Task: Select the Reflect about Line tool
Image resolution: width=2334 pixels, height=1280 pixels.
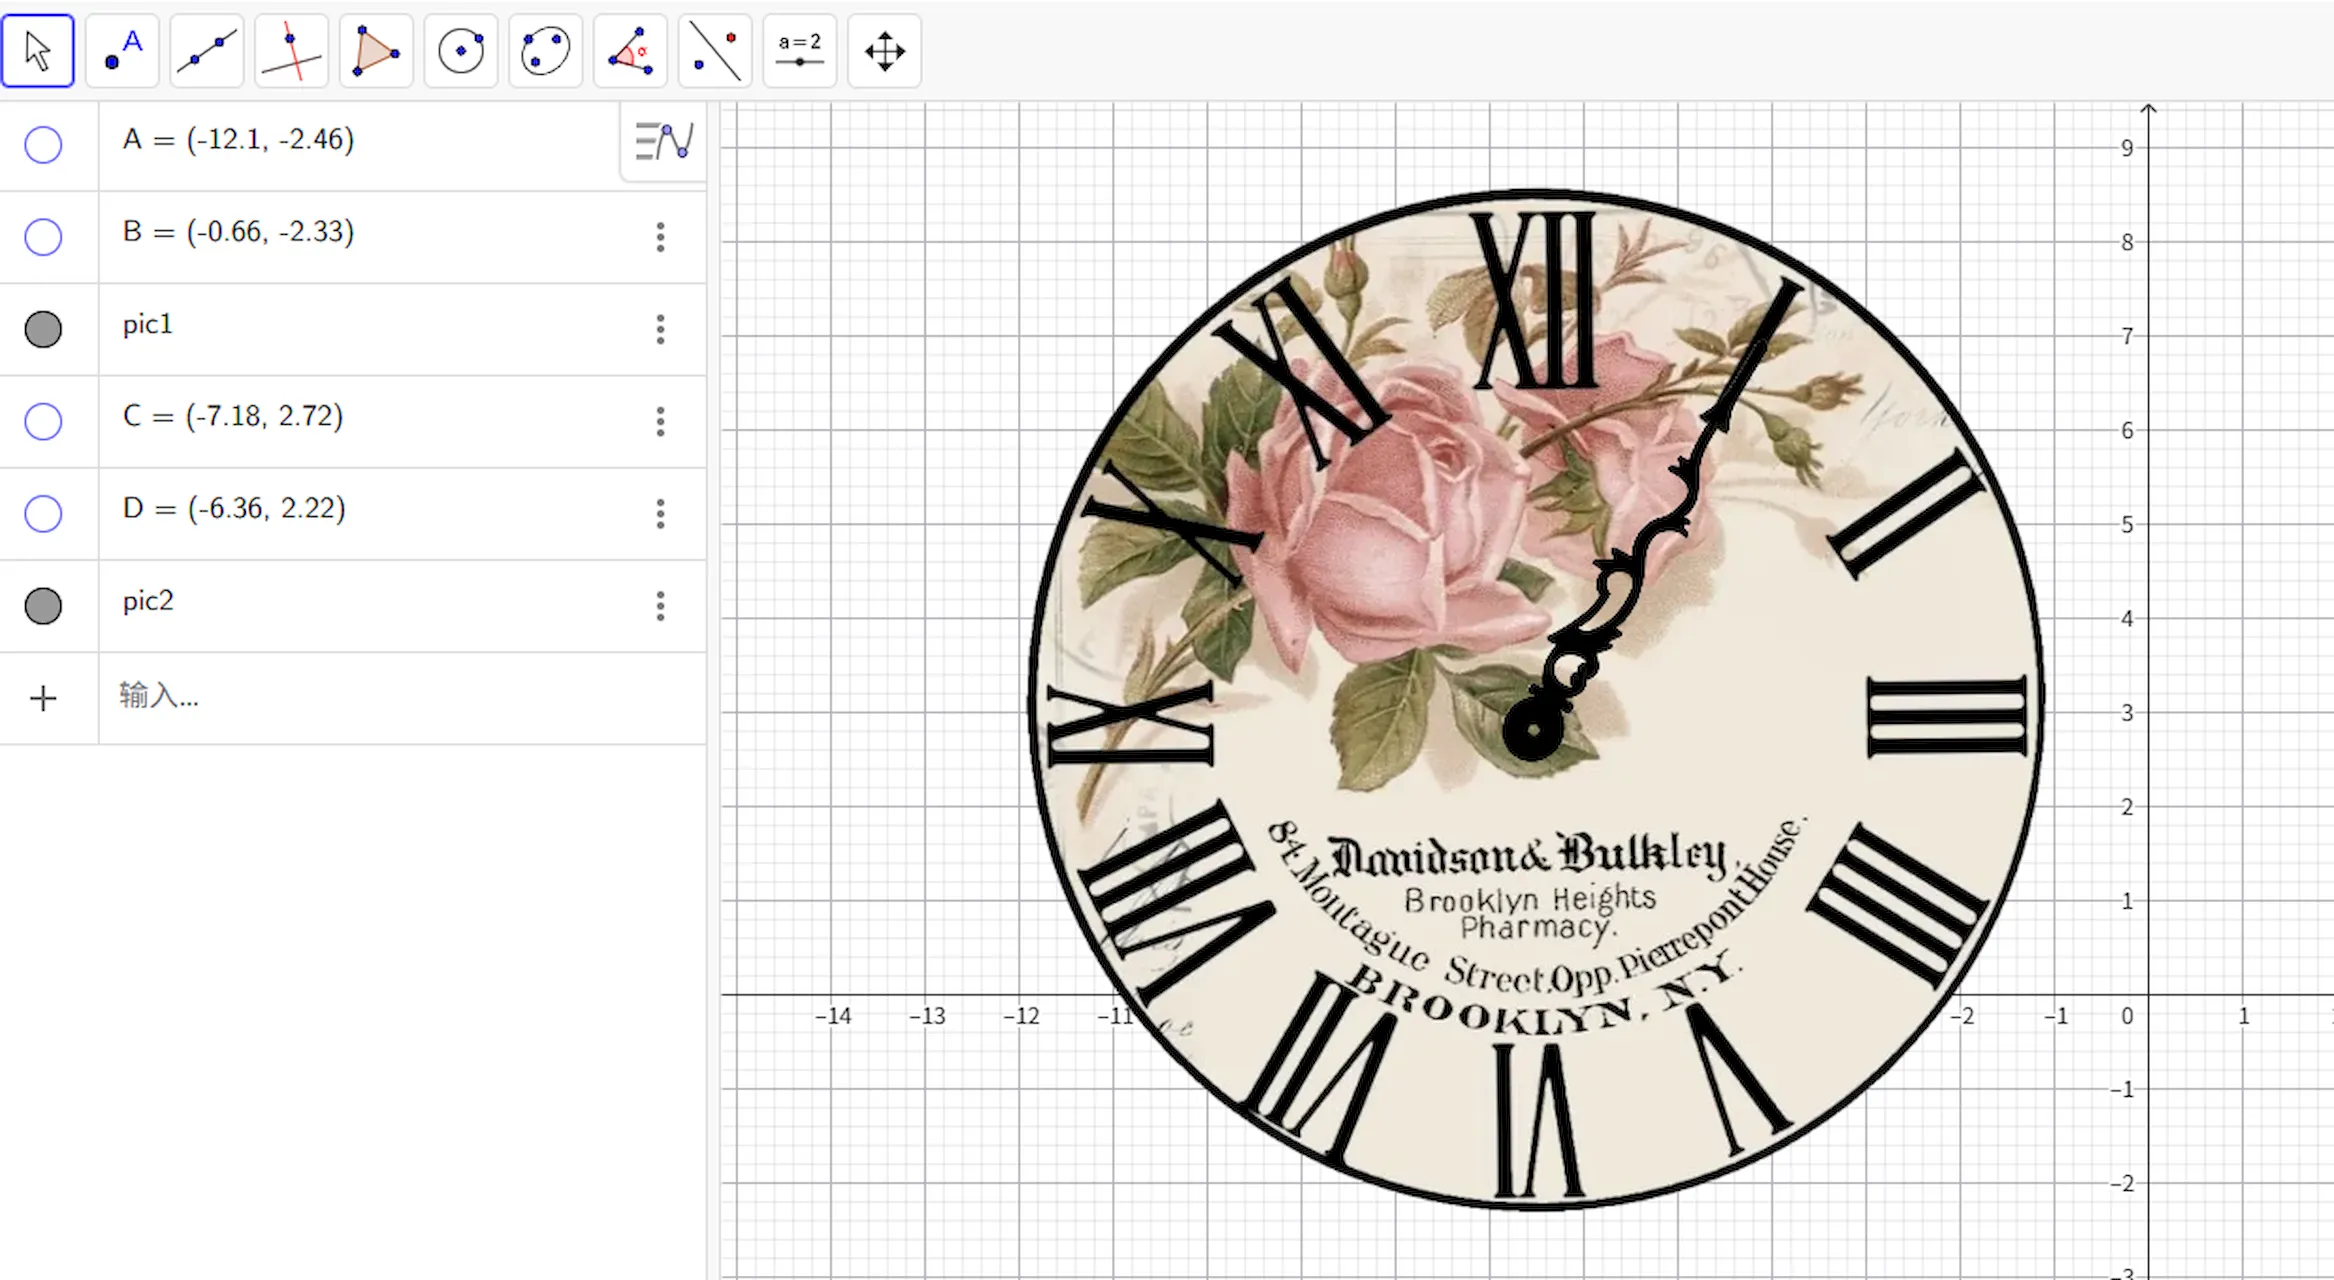Action: pos(715,52)
